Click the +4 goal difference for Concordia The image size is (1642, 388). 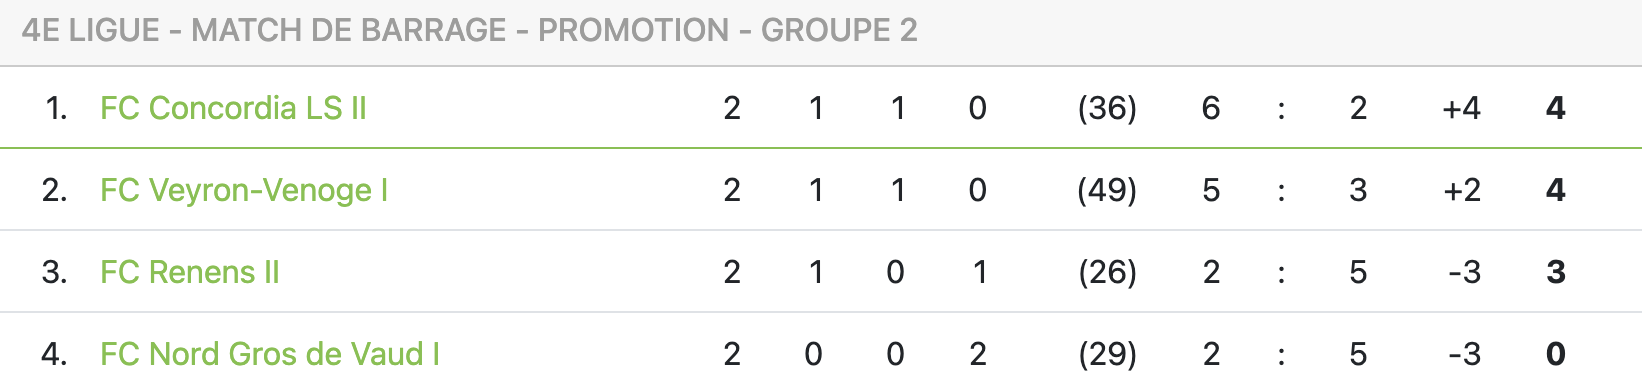pyautogui.click(x=1462, y=108)
